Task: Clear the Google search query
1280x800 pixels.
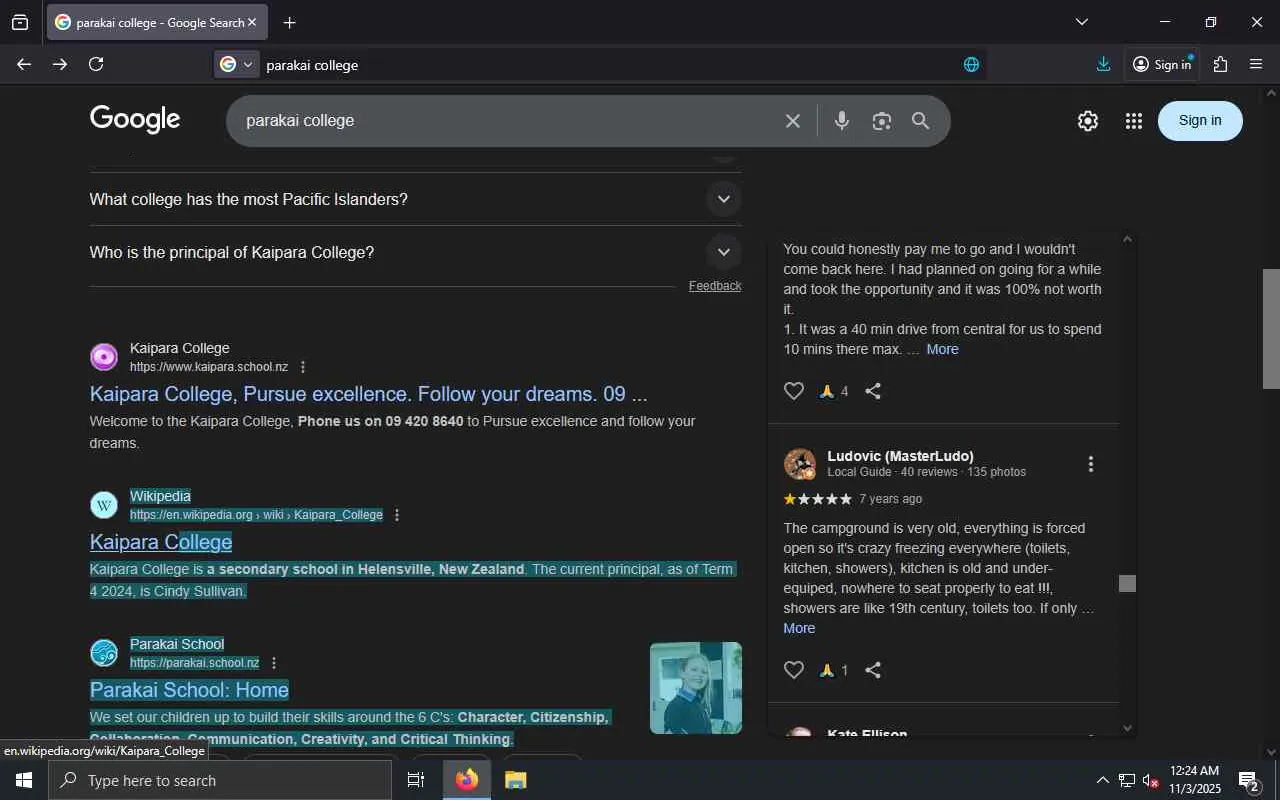Action: (793, 121)
